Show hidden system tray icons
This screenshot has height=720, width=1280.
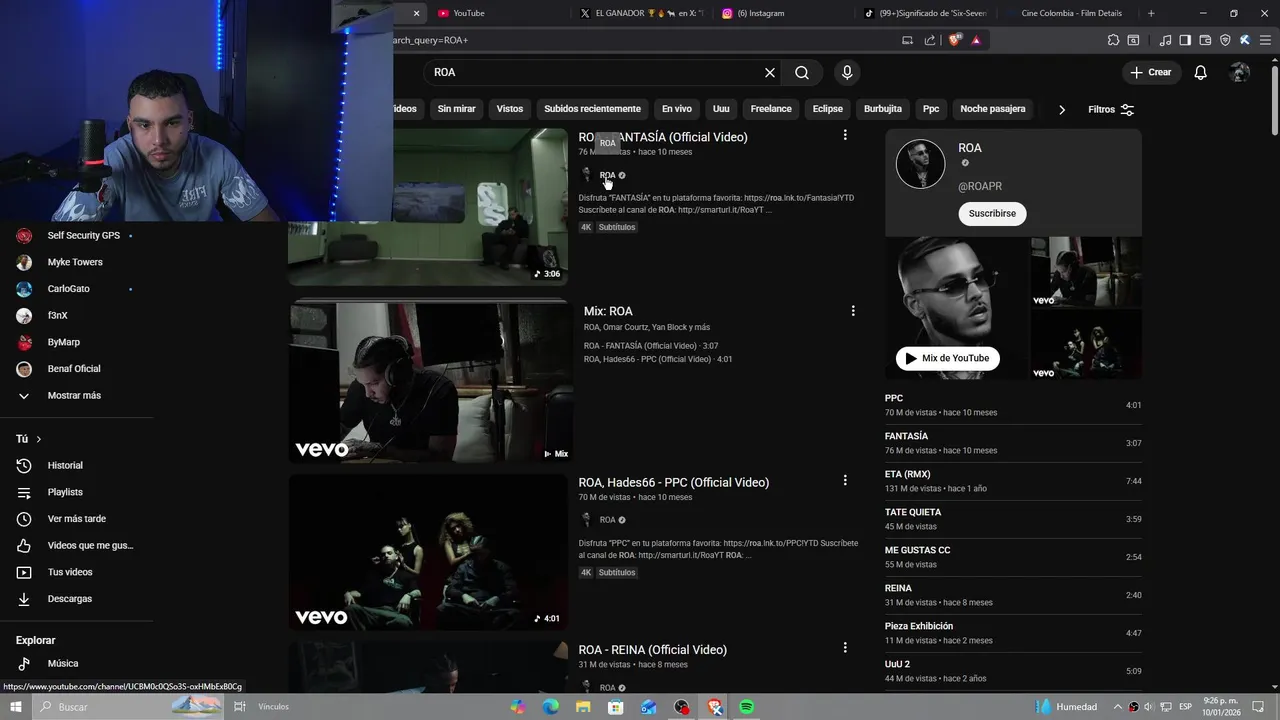pos(1118,707)
